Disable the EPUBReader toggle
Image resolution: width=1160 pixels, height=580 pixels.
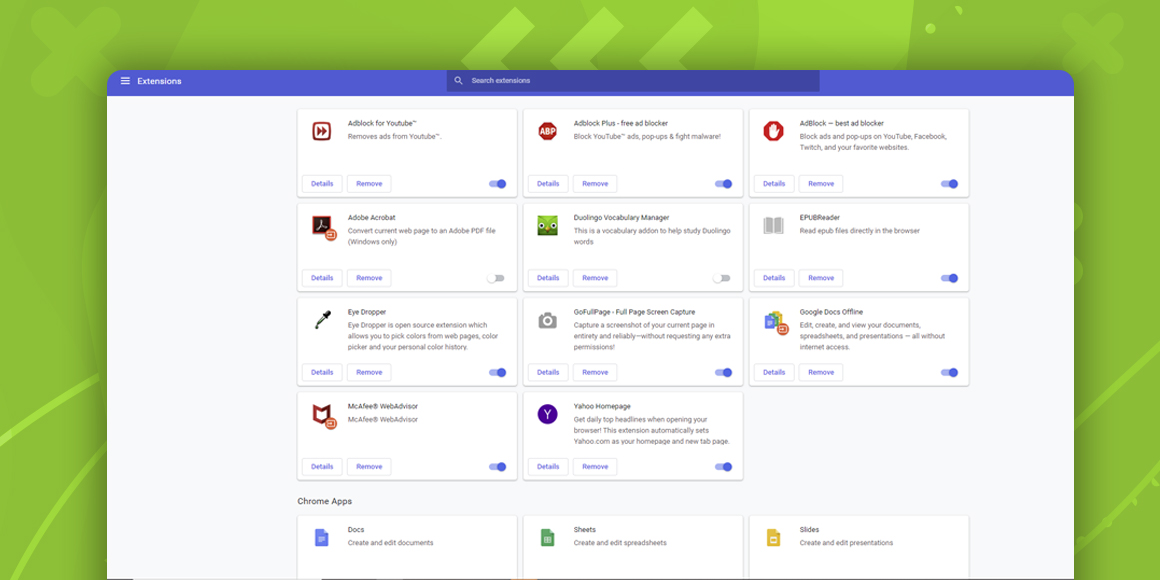[949, 278]
